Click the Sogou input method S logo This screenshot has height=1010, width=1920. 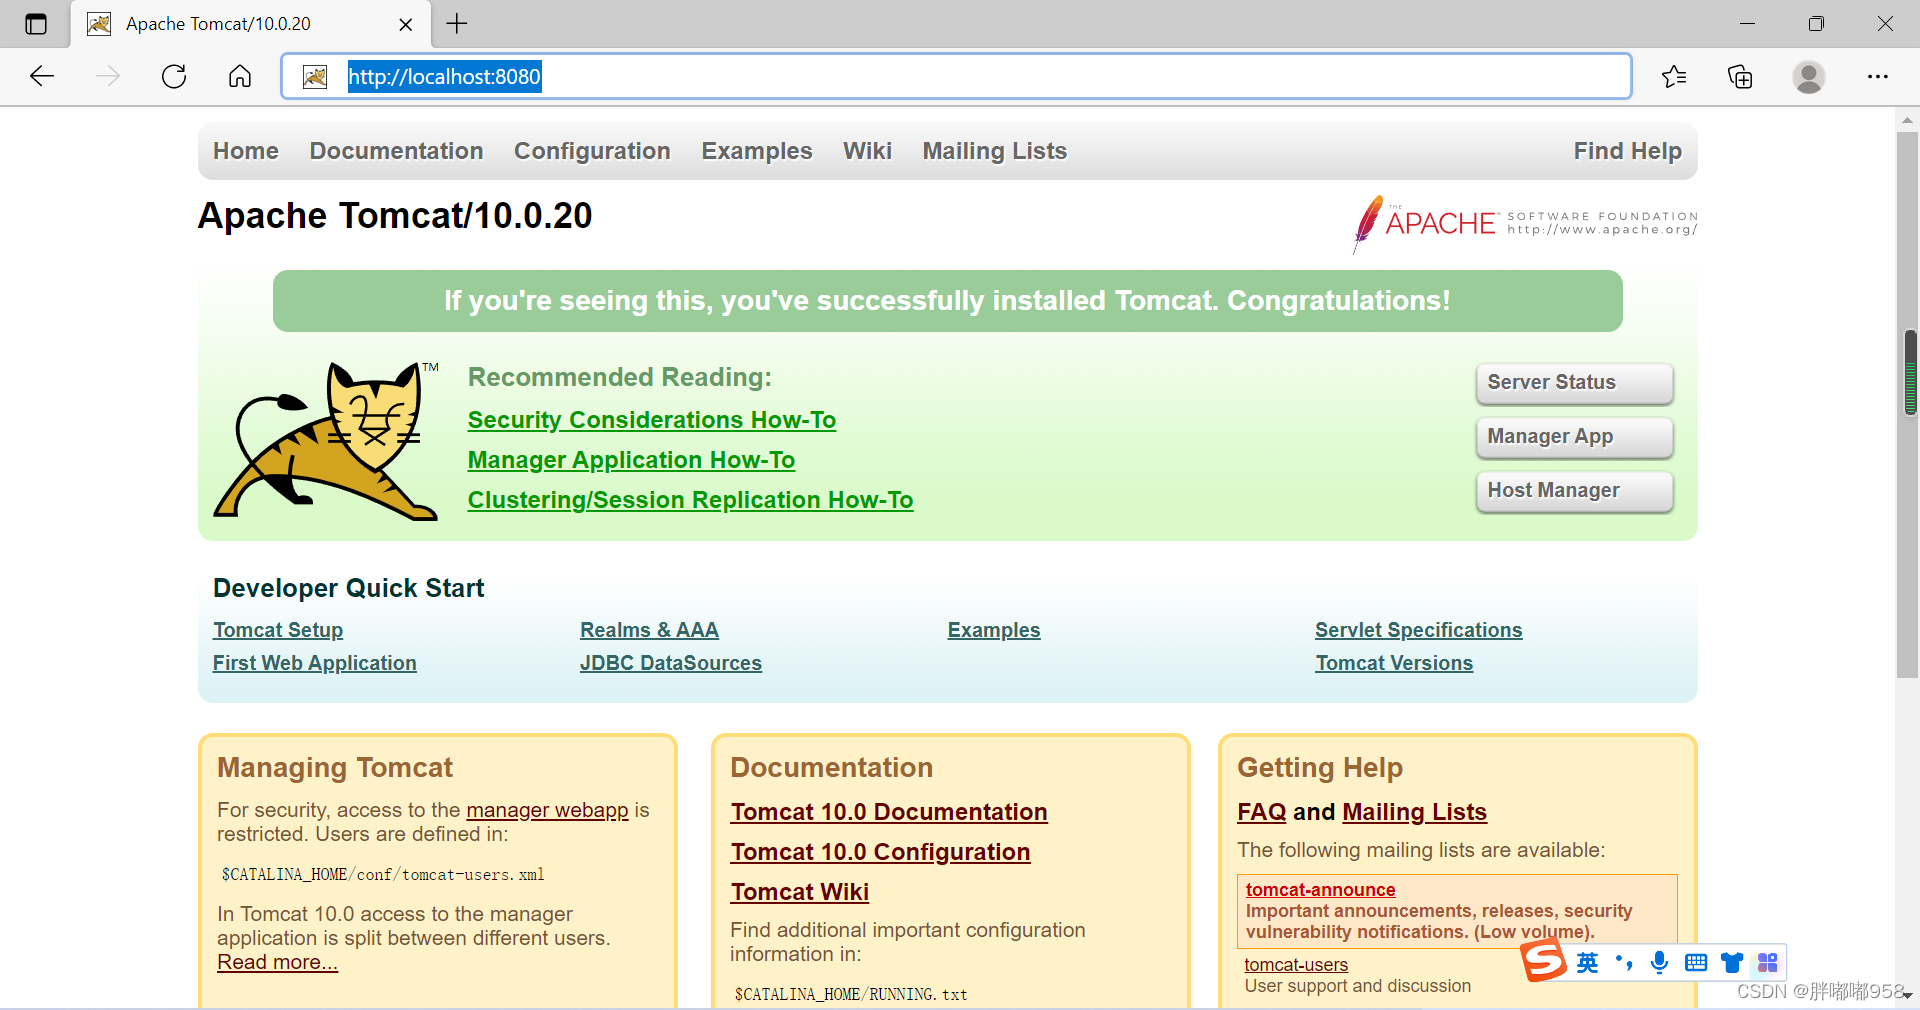click(1544, 961)
